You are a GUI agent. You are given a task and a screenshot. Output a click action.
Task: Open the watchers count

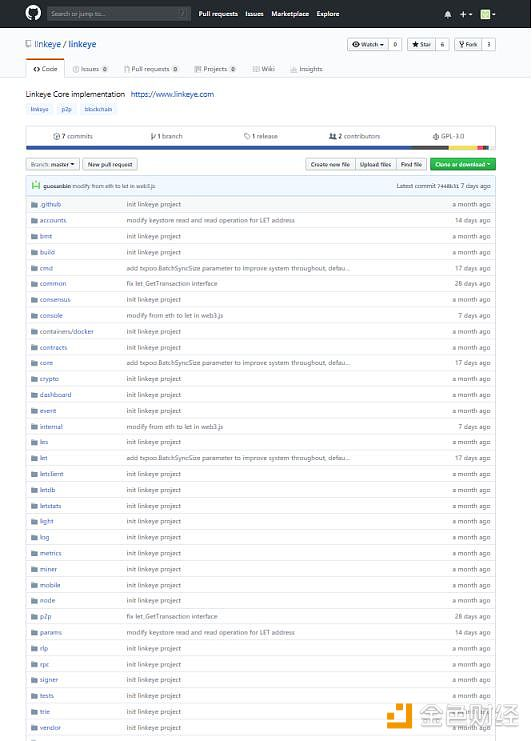click(395, 44)
